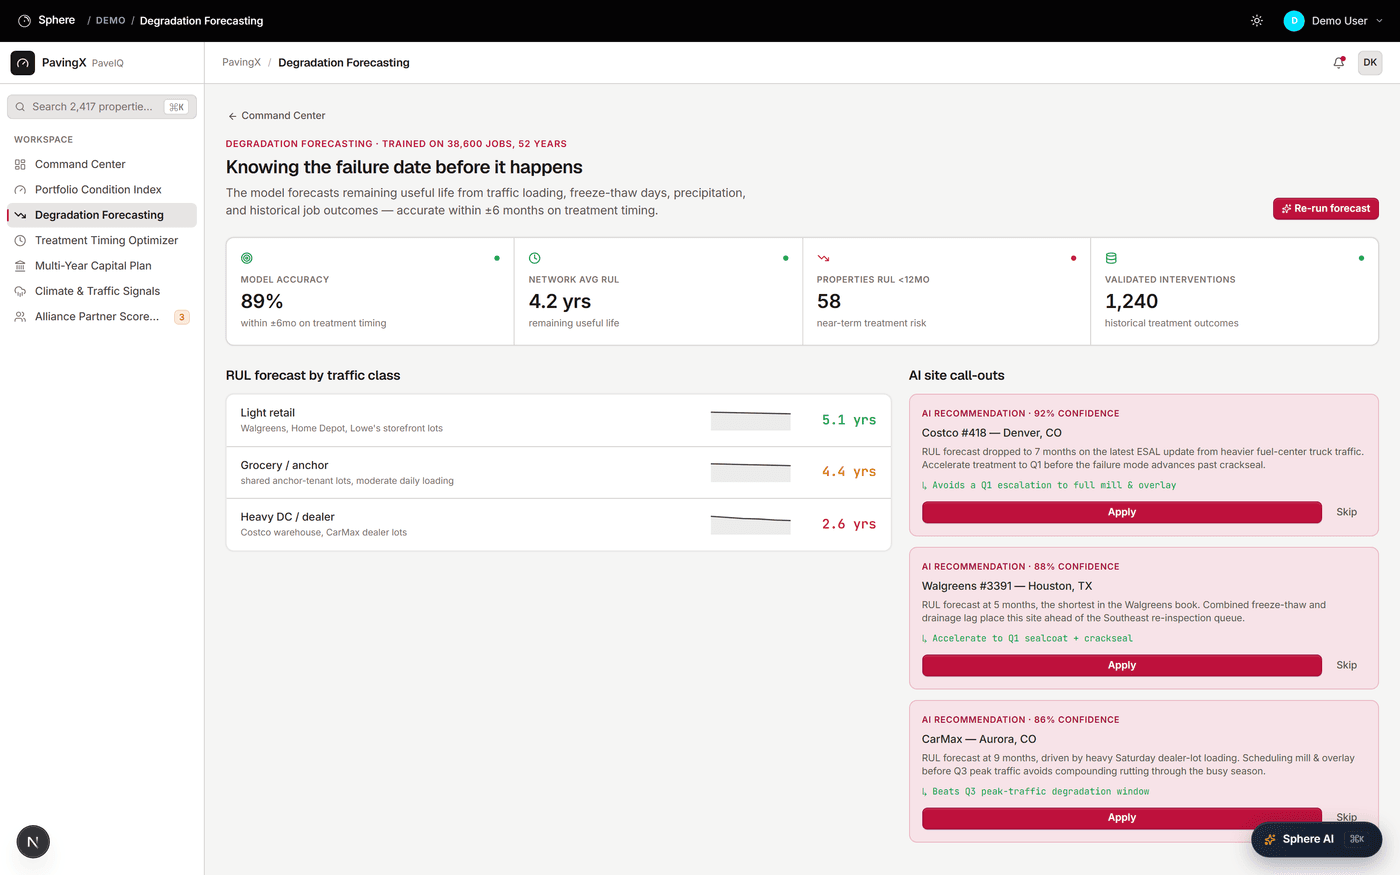
Task: Open the Grocery / anchor forecast row
Action: [558, 472]
